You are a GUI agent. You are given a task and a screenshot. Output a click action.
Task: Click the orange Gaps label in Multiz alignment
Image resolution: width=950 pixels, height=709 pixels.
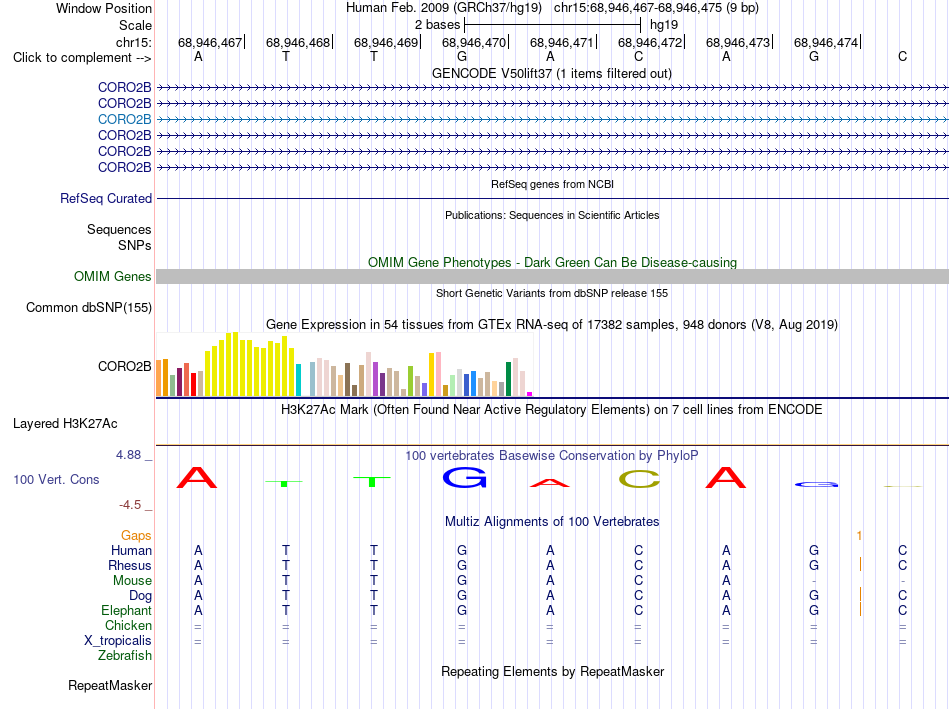tap(136, 535)
